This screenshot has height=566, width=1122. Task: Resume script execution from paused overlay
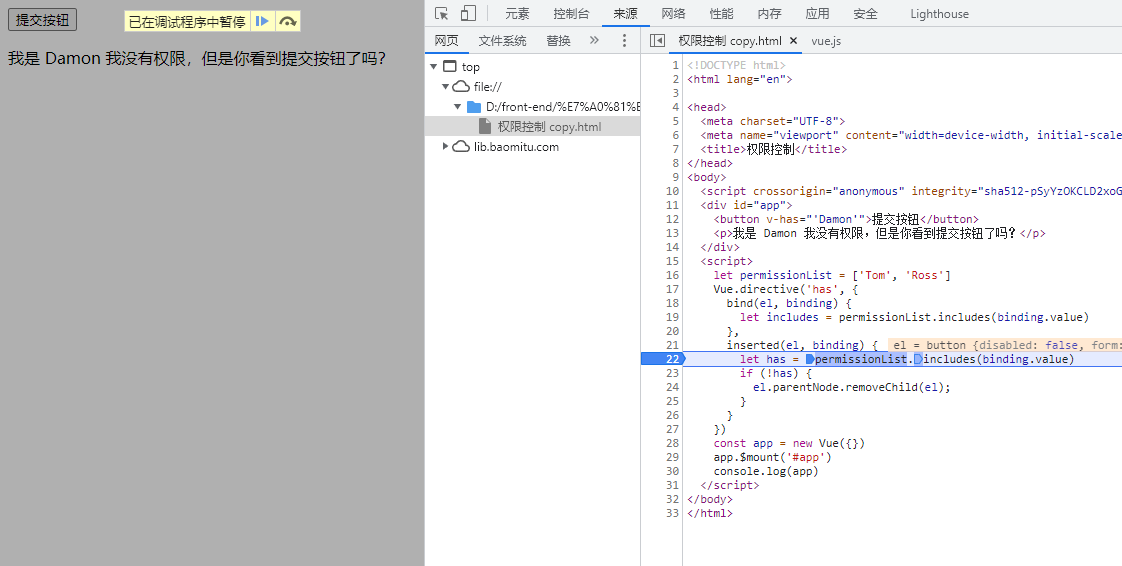pyautogui.click(x=263, y=21)
